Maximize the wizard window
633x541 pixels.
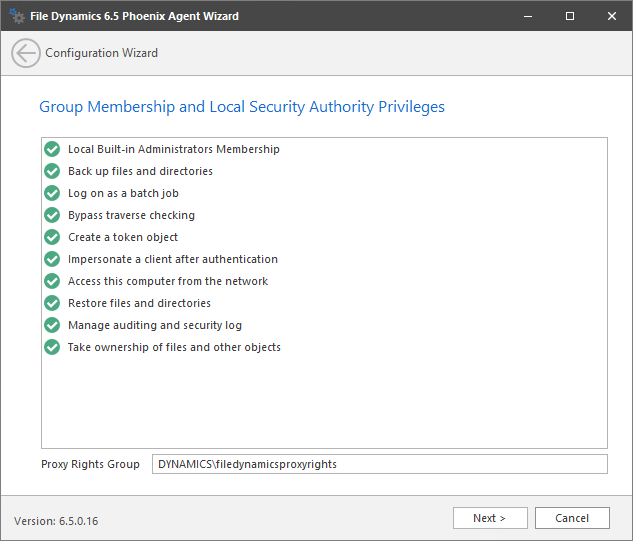click(x=569, y=17)
